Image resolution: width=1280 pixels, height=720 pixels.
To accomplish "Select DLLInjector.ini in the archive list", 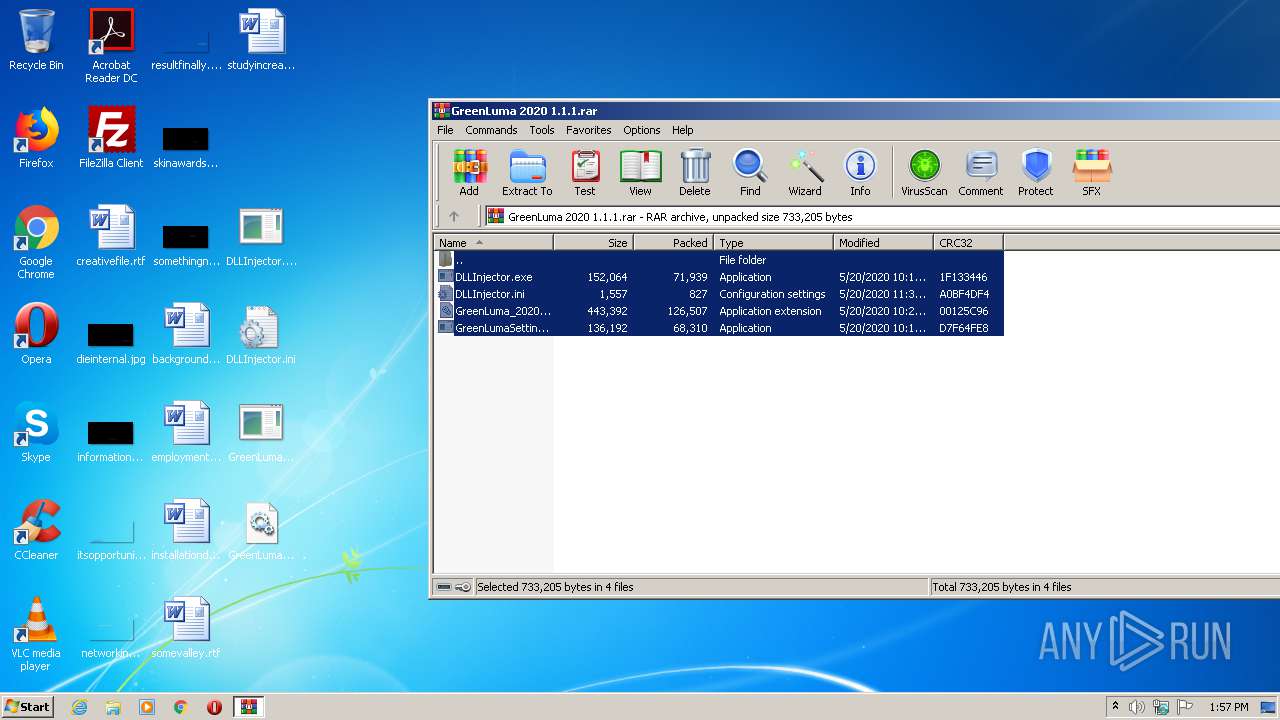I will coord(719,294).
